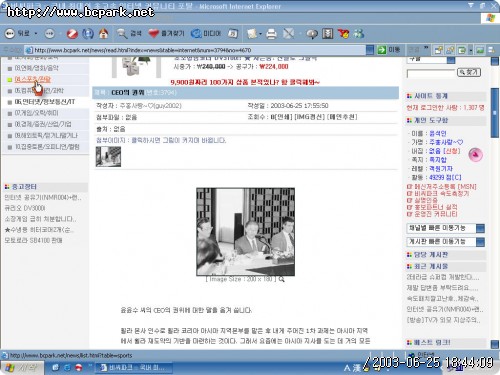Open the 06.인터넷/정보통신/IT category
This screenshot has width=500, height=375.
(x=45, y=102)
